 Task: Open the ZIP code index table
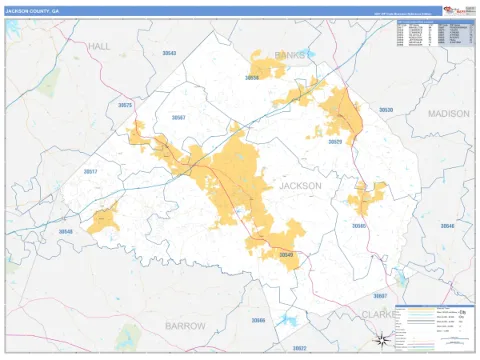(x=436, y=33)
